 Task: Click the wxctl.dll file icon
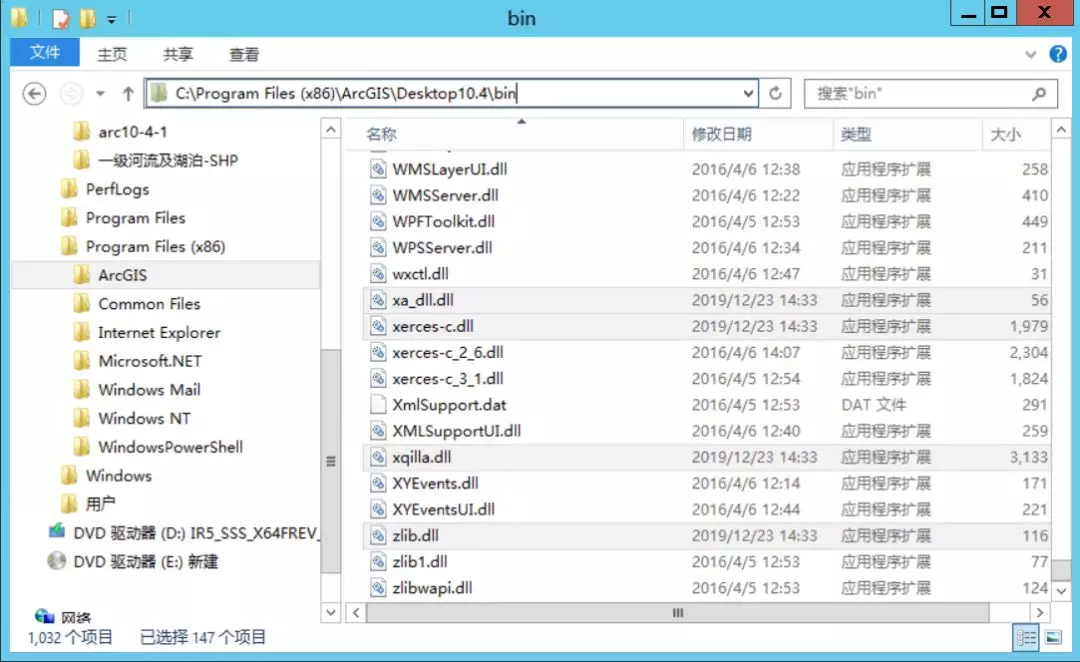377,274
